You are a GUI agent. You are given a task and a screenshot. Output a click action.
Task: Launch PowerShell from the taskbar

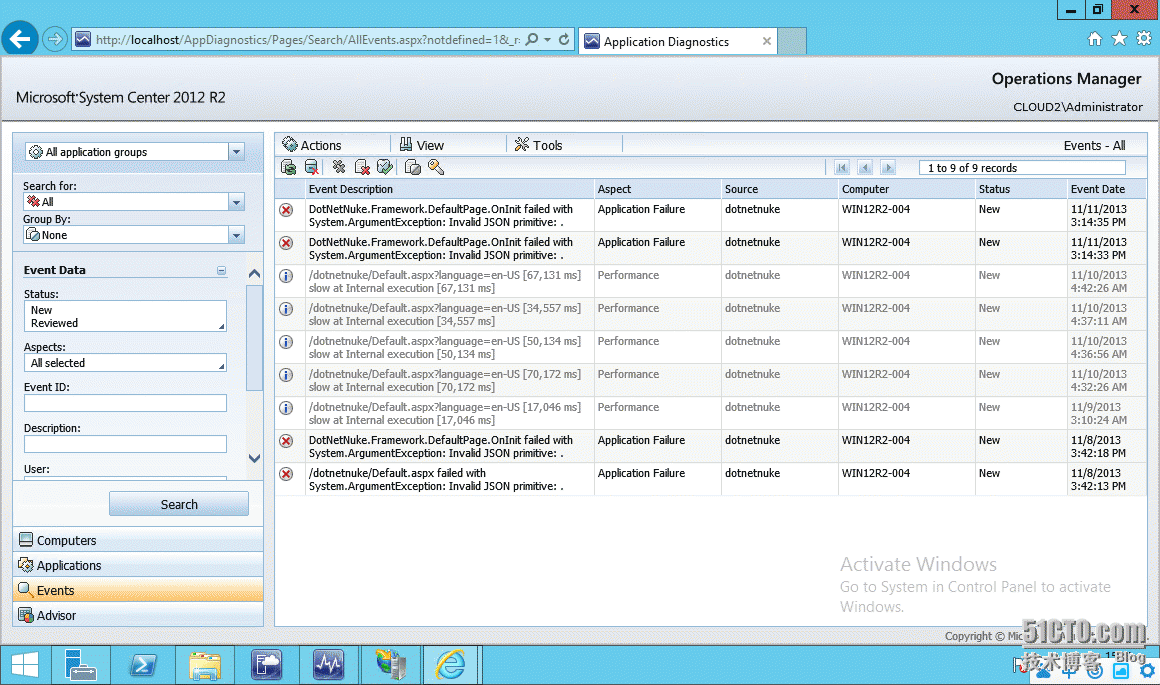click(143, 664)
